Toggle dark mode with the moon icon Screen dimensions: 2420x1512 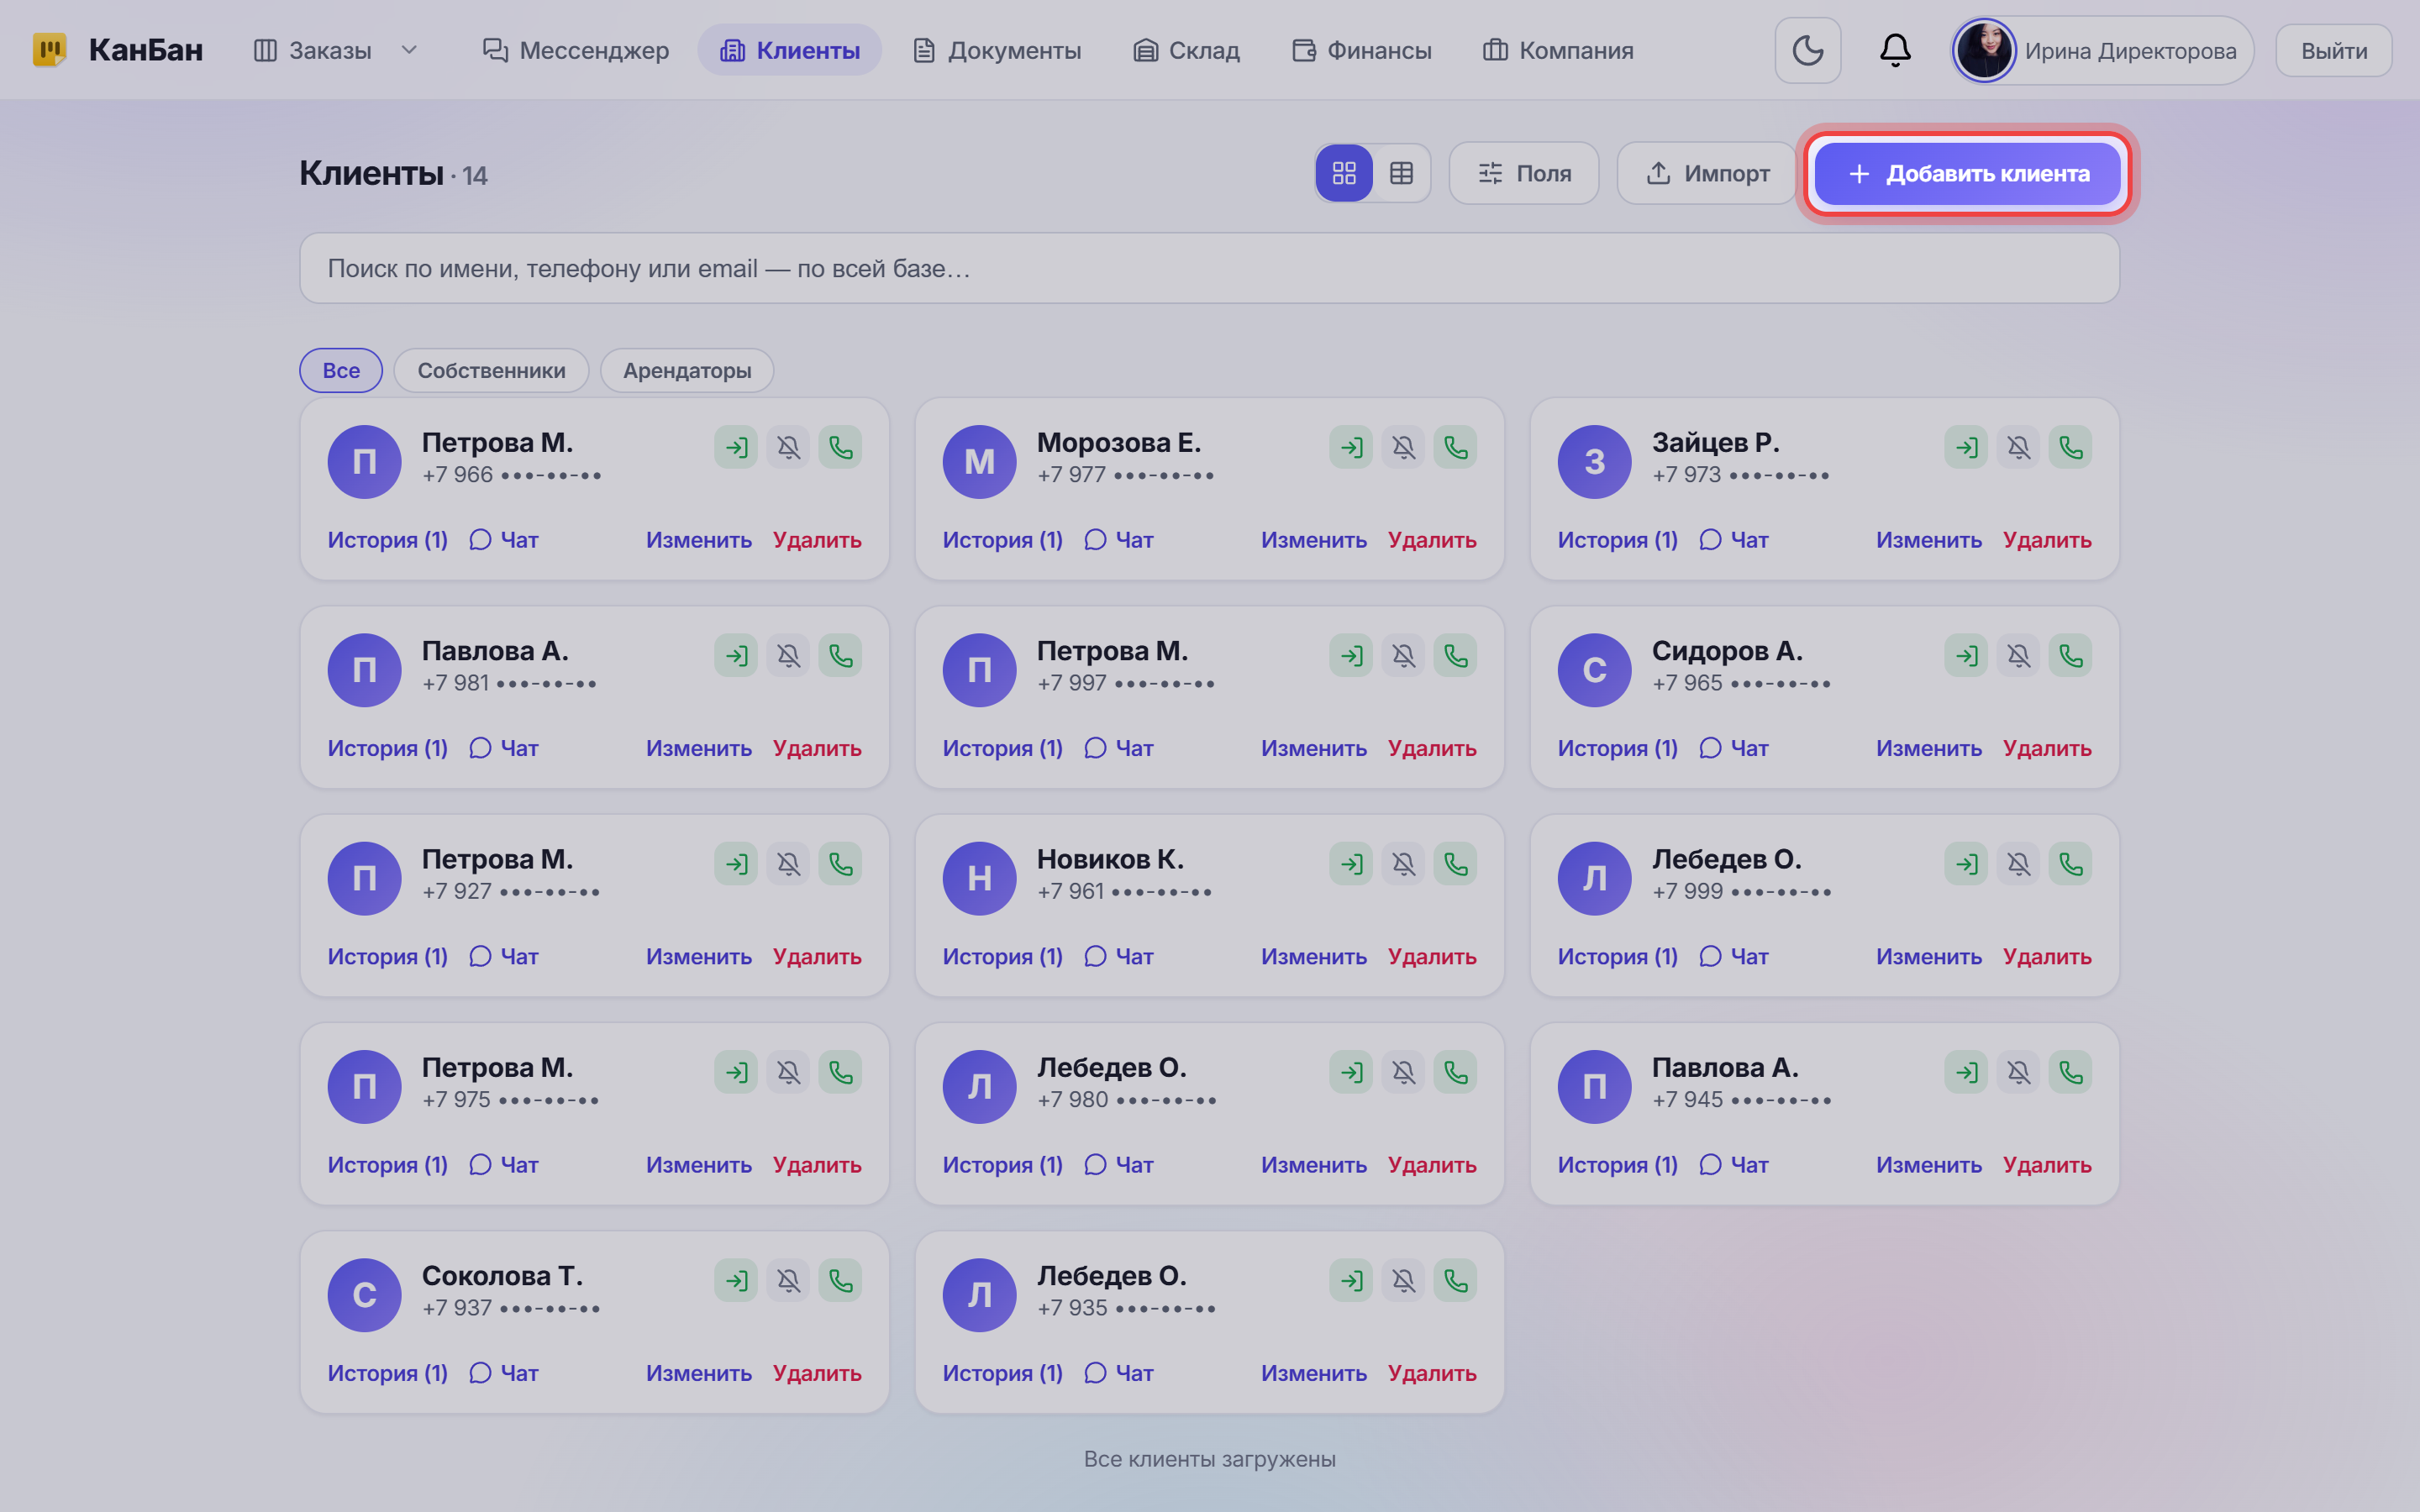(1807, 50)
